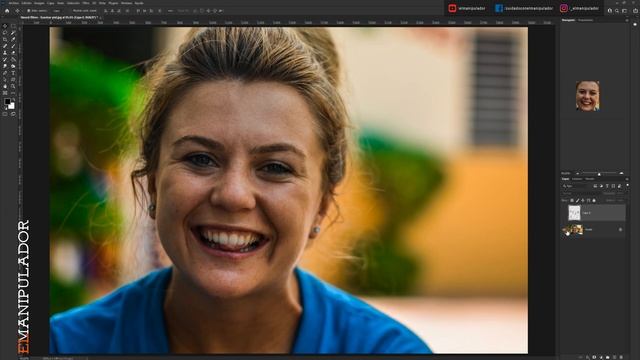Image resolution: width=640 pixels, height=360 pixels.
Task: Open the workspace switcher icon
Action: 624,11
